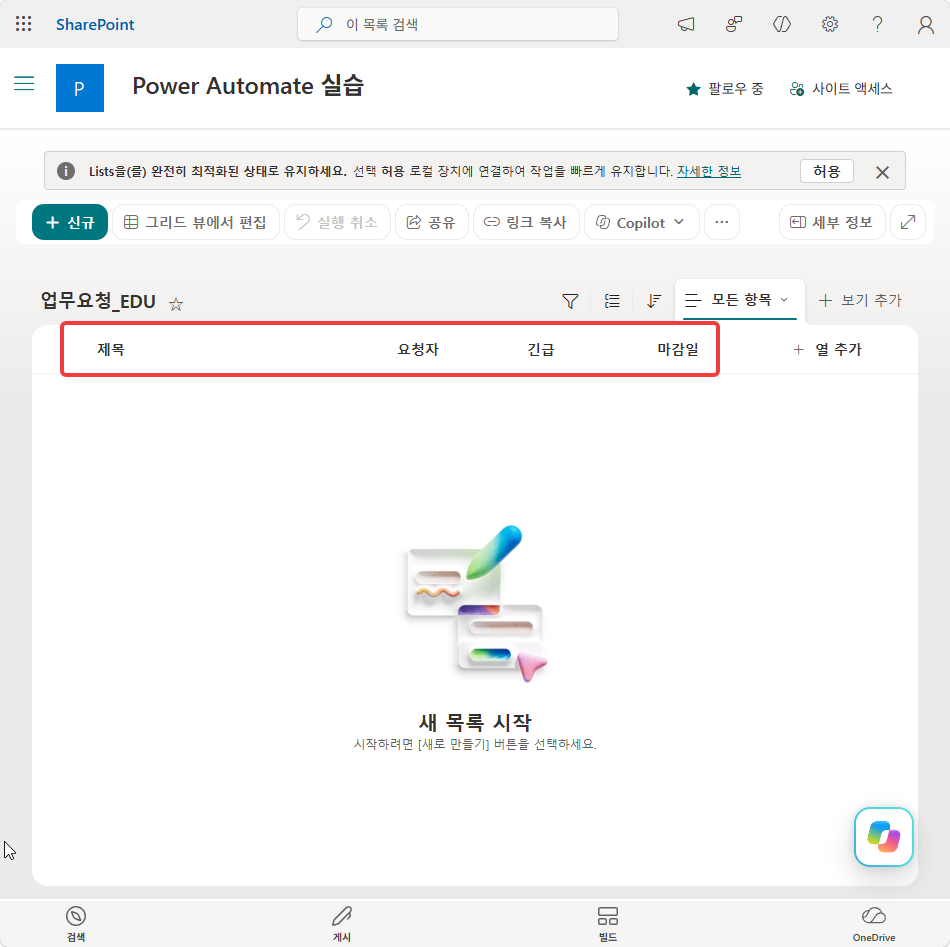Screen dimensions: 950x947
Task: Open the 세부 정보 details pane
Action: click(832, 222)
